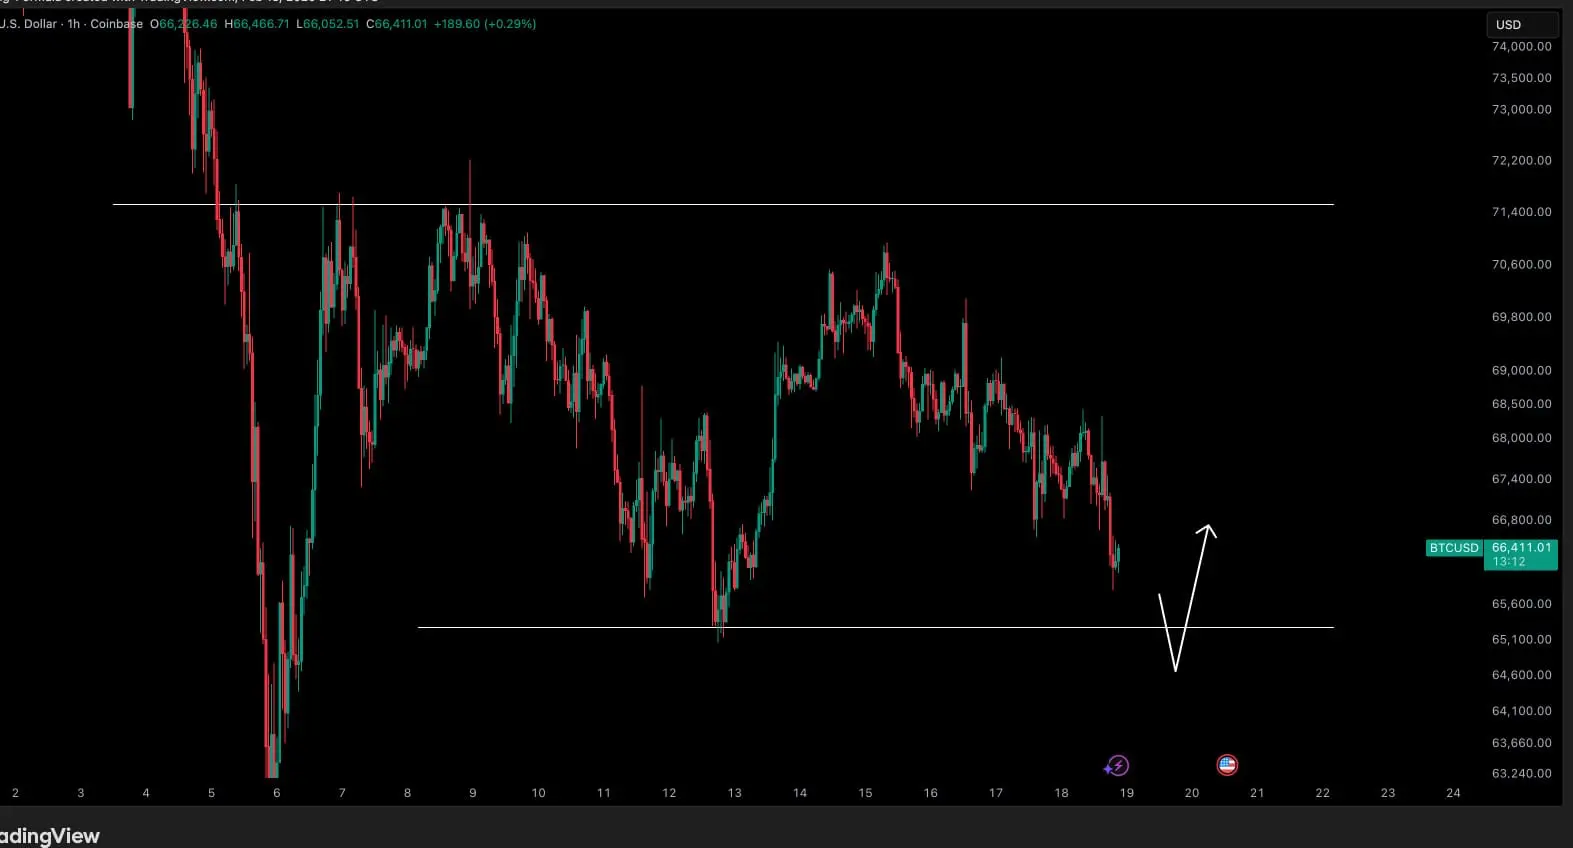Click the bar countdown timer 13:12
1573x848 pixels.
(1509, 562)
